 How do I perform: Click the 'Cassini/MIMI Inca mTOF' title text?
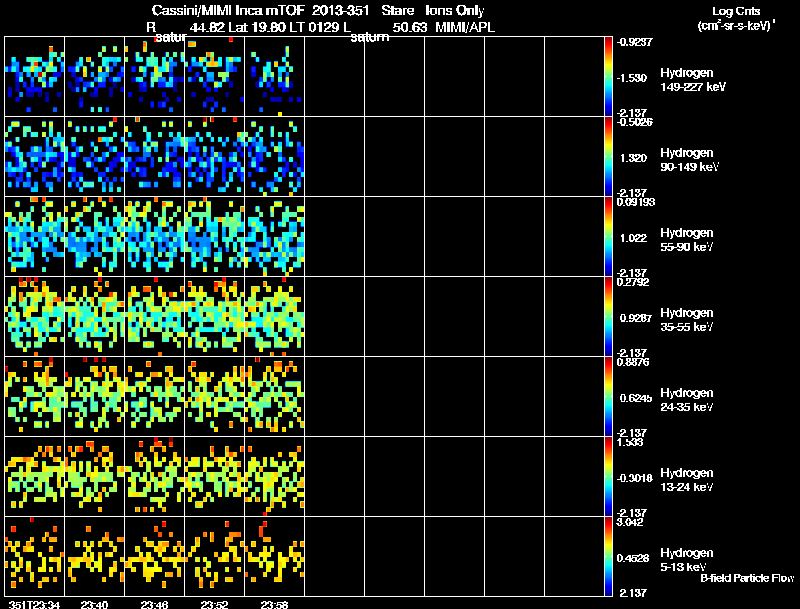[x=229, y=11]
